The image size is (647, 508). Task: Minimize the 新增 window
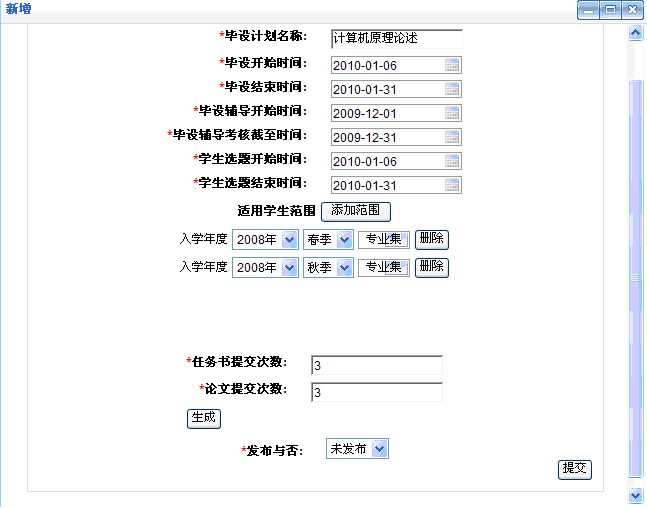[588, 9]
